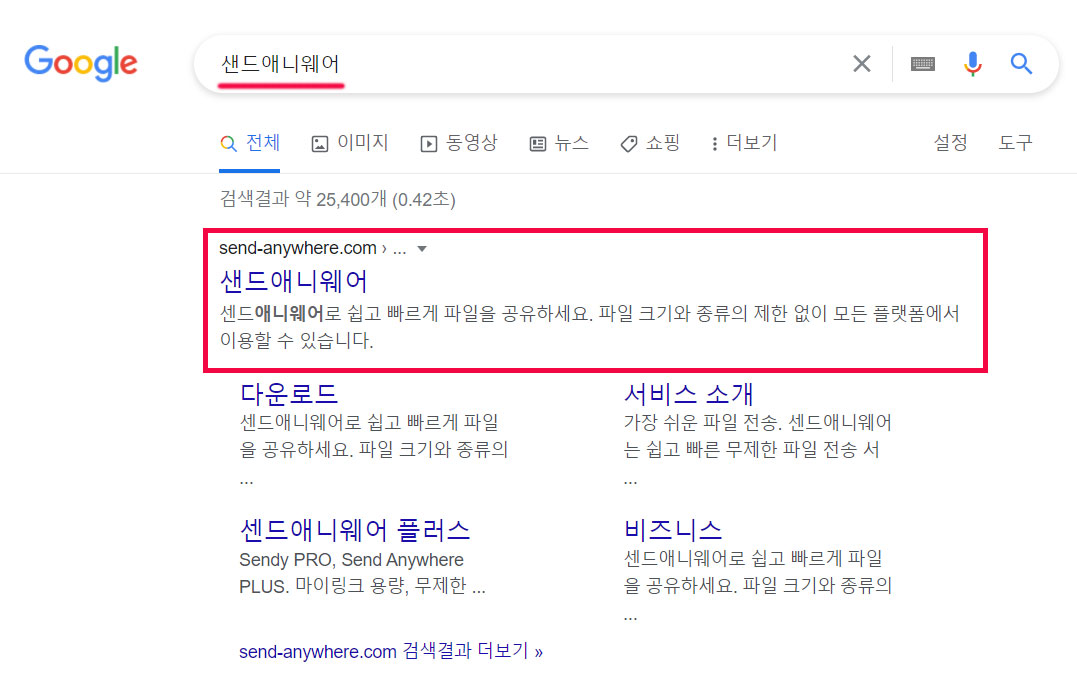This screenshot has width=1077, height=697.
Task: Switch to the 동영상 tab
Action: click(x=458, y=143)
